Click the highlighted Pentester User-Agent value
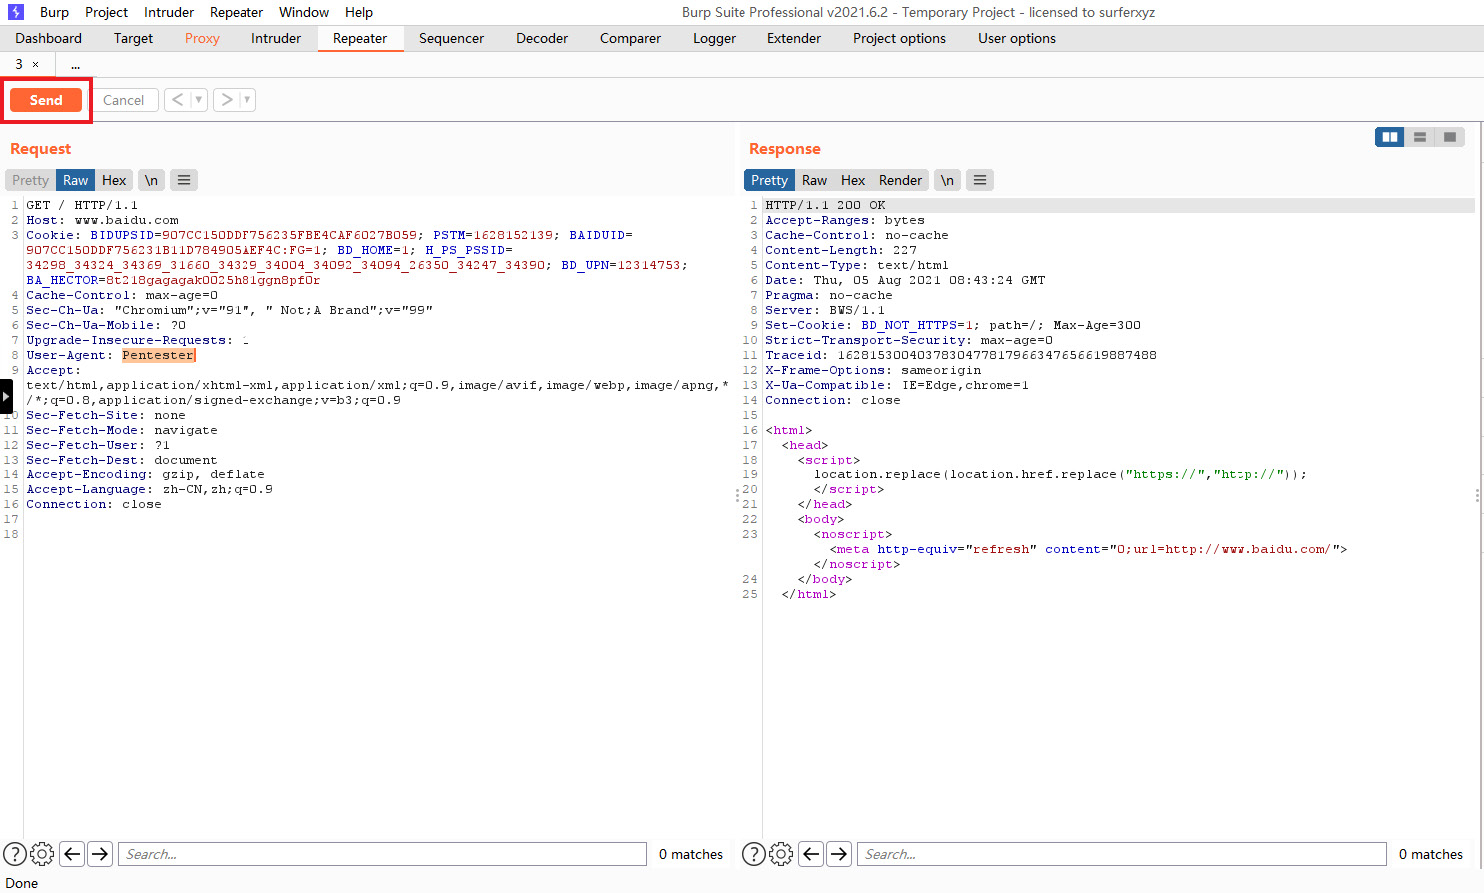This screenshot has height=893, width=1484. coord(158,355)
